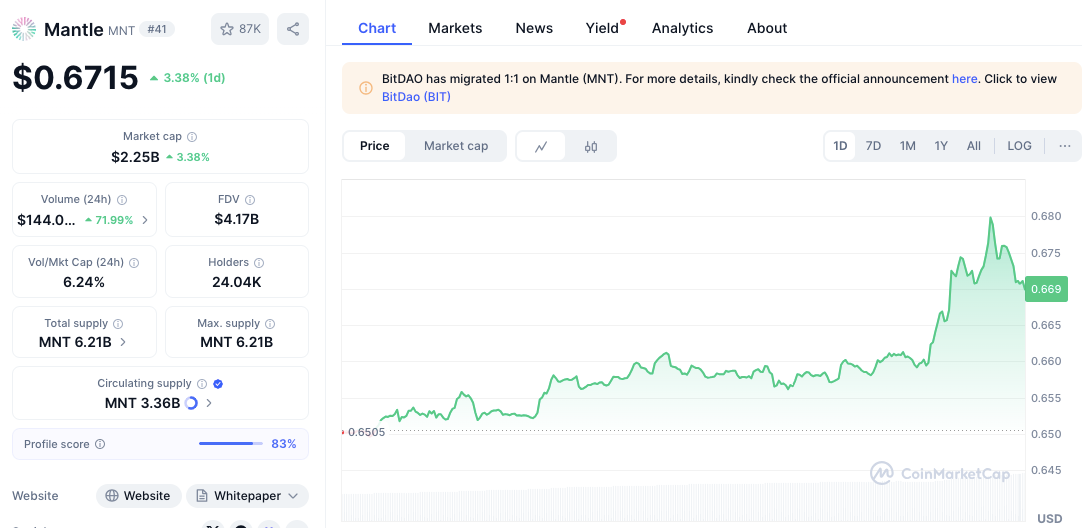
Task: Expand Circulating supply chevron
Action: (x=209, y=403)
